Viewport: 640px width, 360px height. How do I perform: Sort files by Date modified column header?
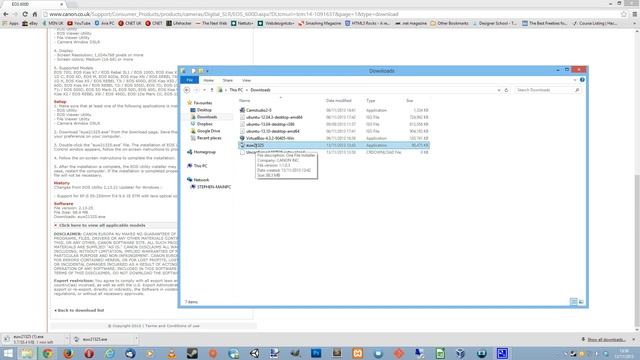coord(338,100)
